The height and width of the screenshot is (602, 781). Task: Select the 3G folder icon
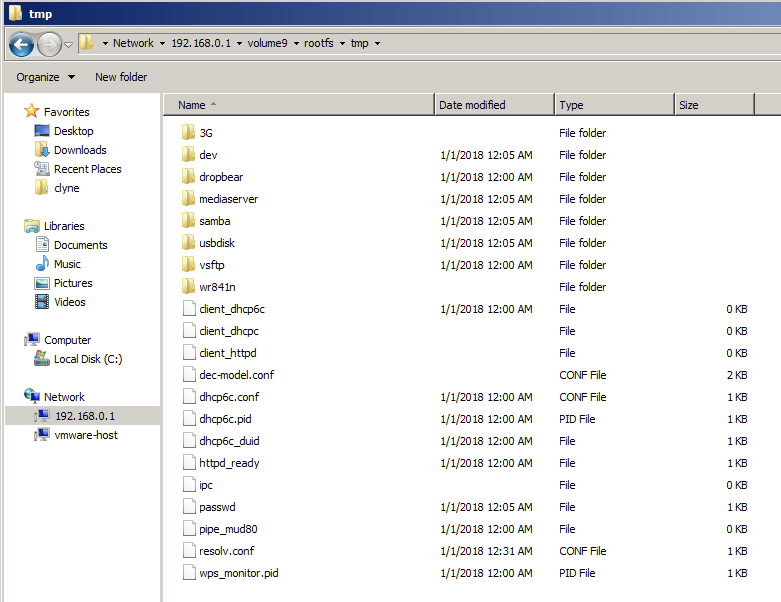coord(188,132)
